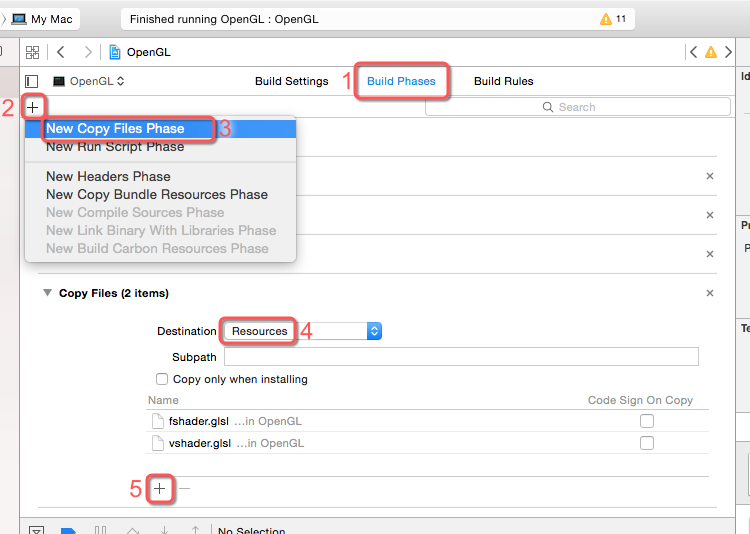
Task: Click the warning triangle in the jump bar
Action: (711, 52)
